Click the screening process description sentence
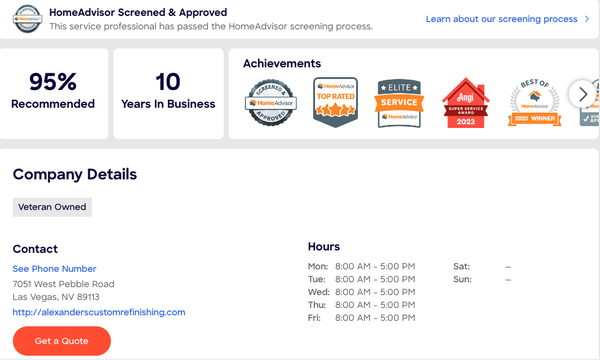600x360 pixels. coord(211,27)
